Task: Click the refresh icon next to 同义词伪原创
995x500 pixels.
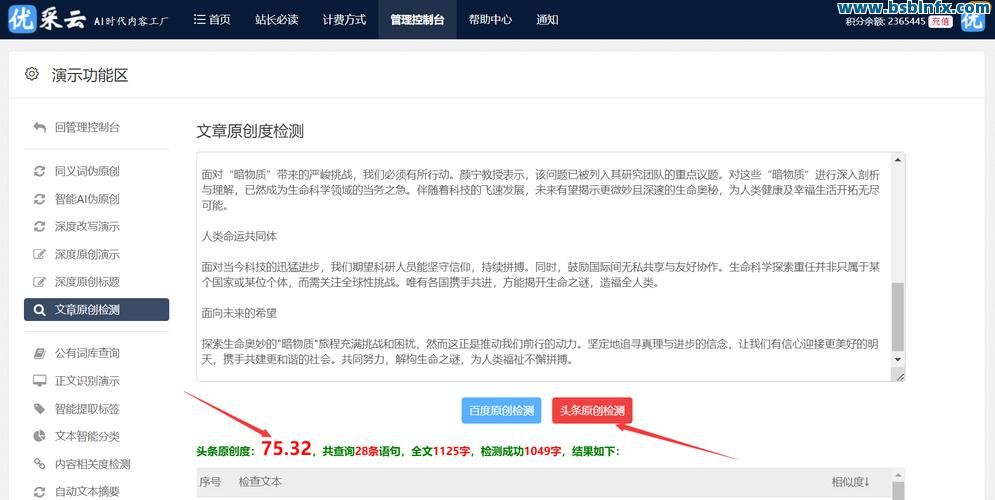Action: tap(39, 171)
